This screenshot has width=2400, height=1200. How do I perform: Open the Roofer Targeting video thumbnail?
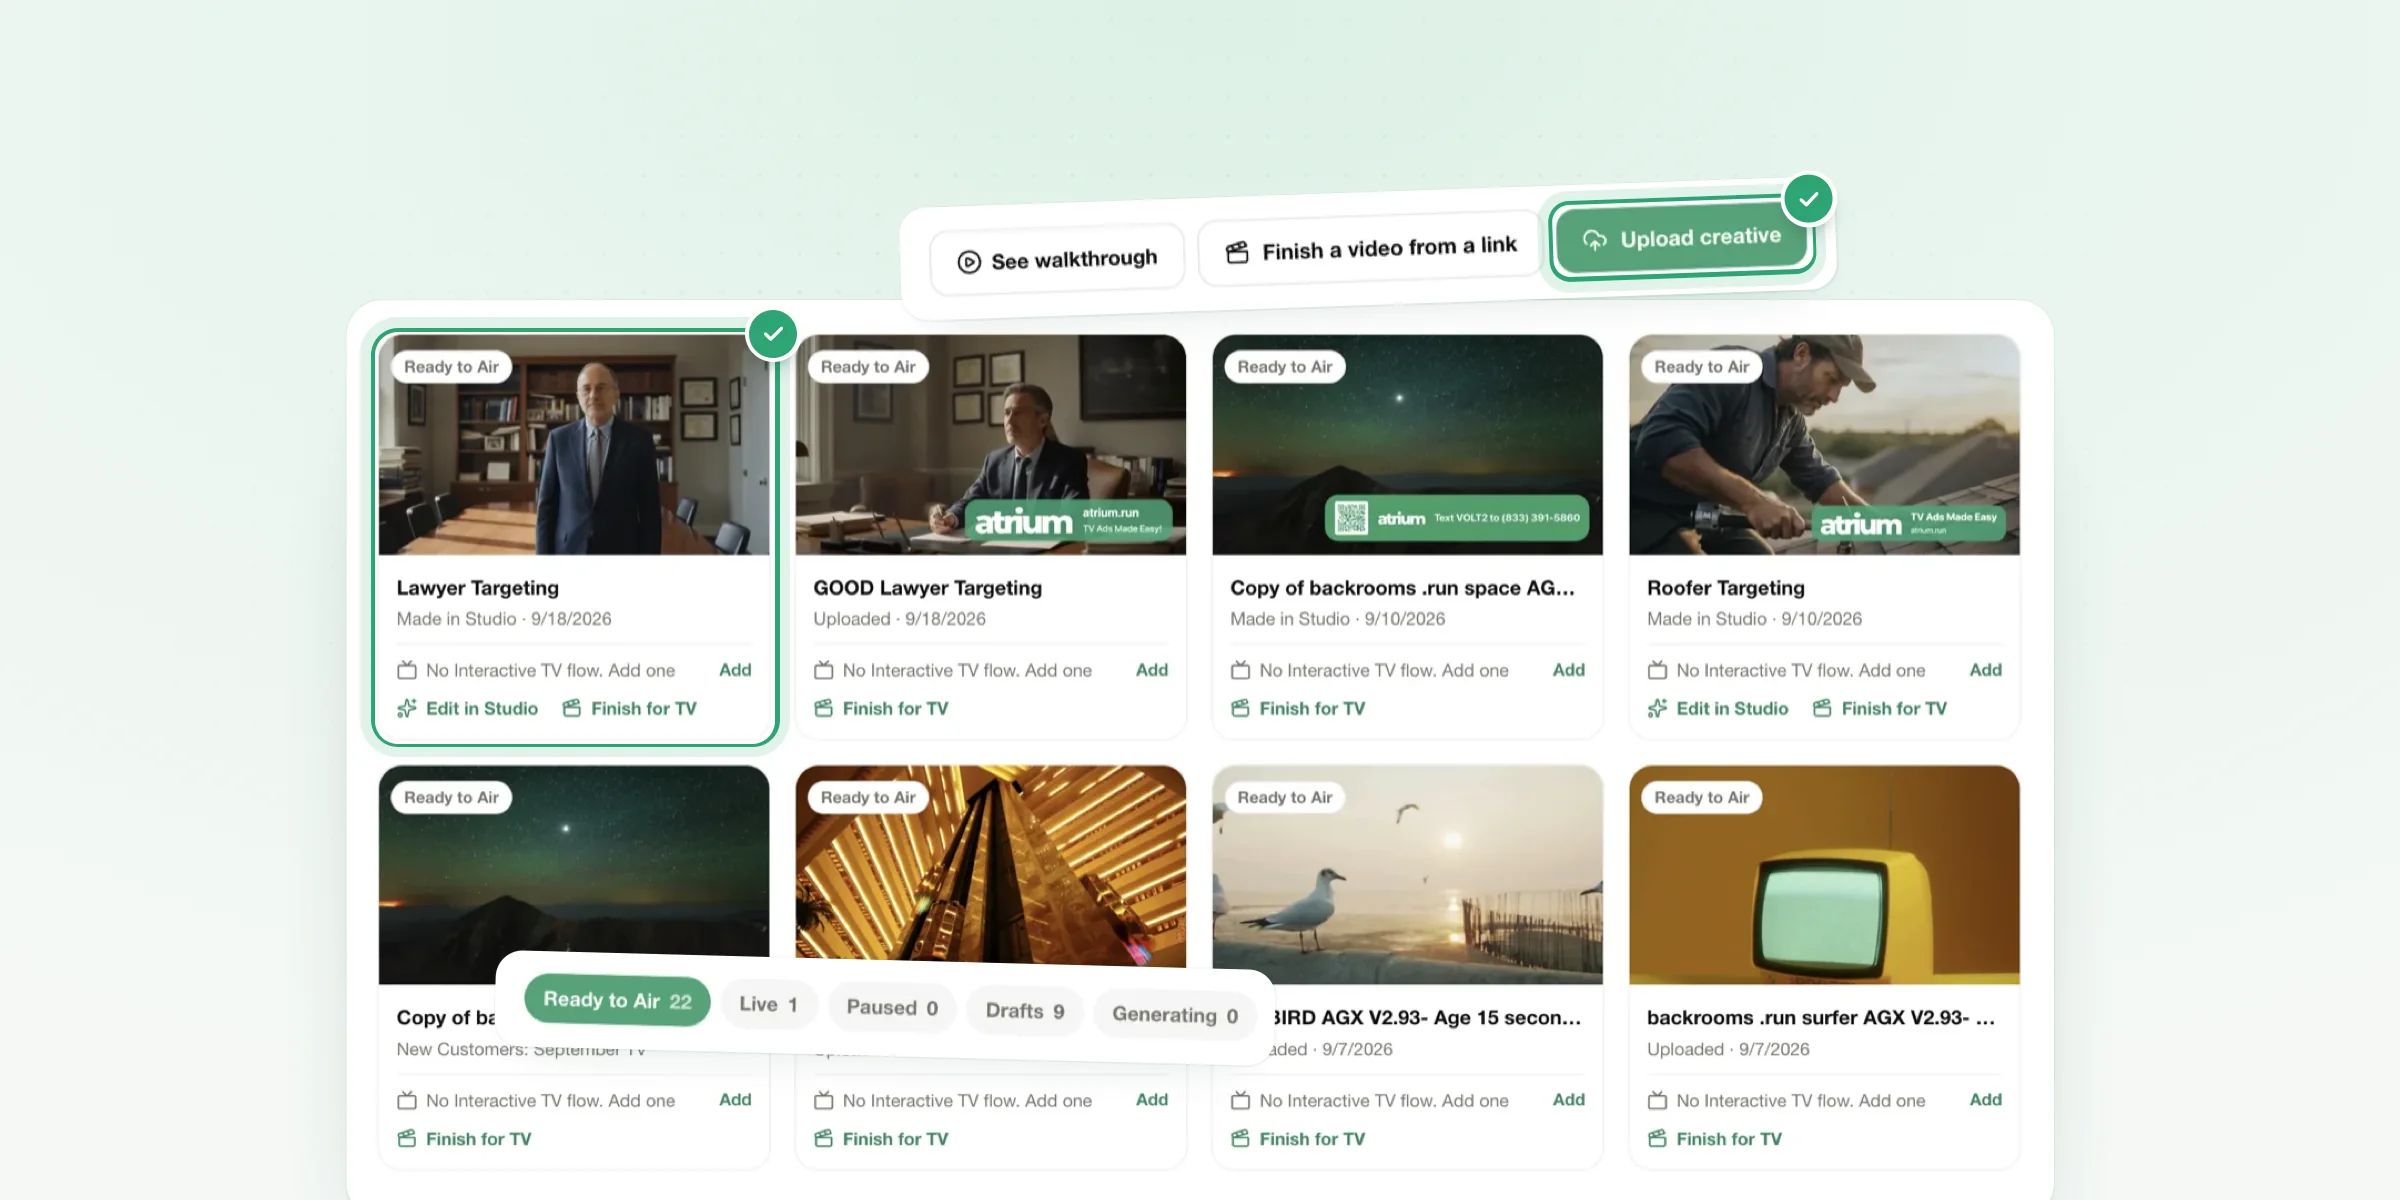1824,445
